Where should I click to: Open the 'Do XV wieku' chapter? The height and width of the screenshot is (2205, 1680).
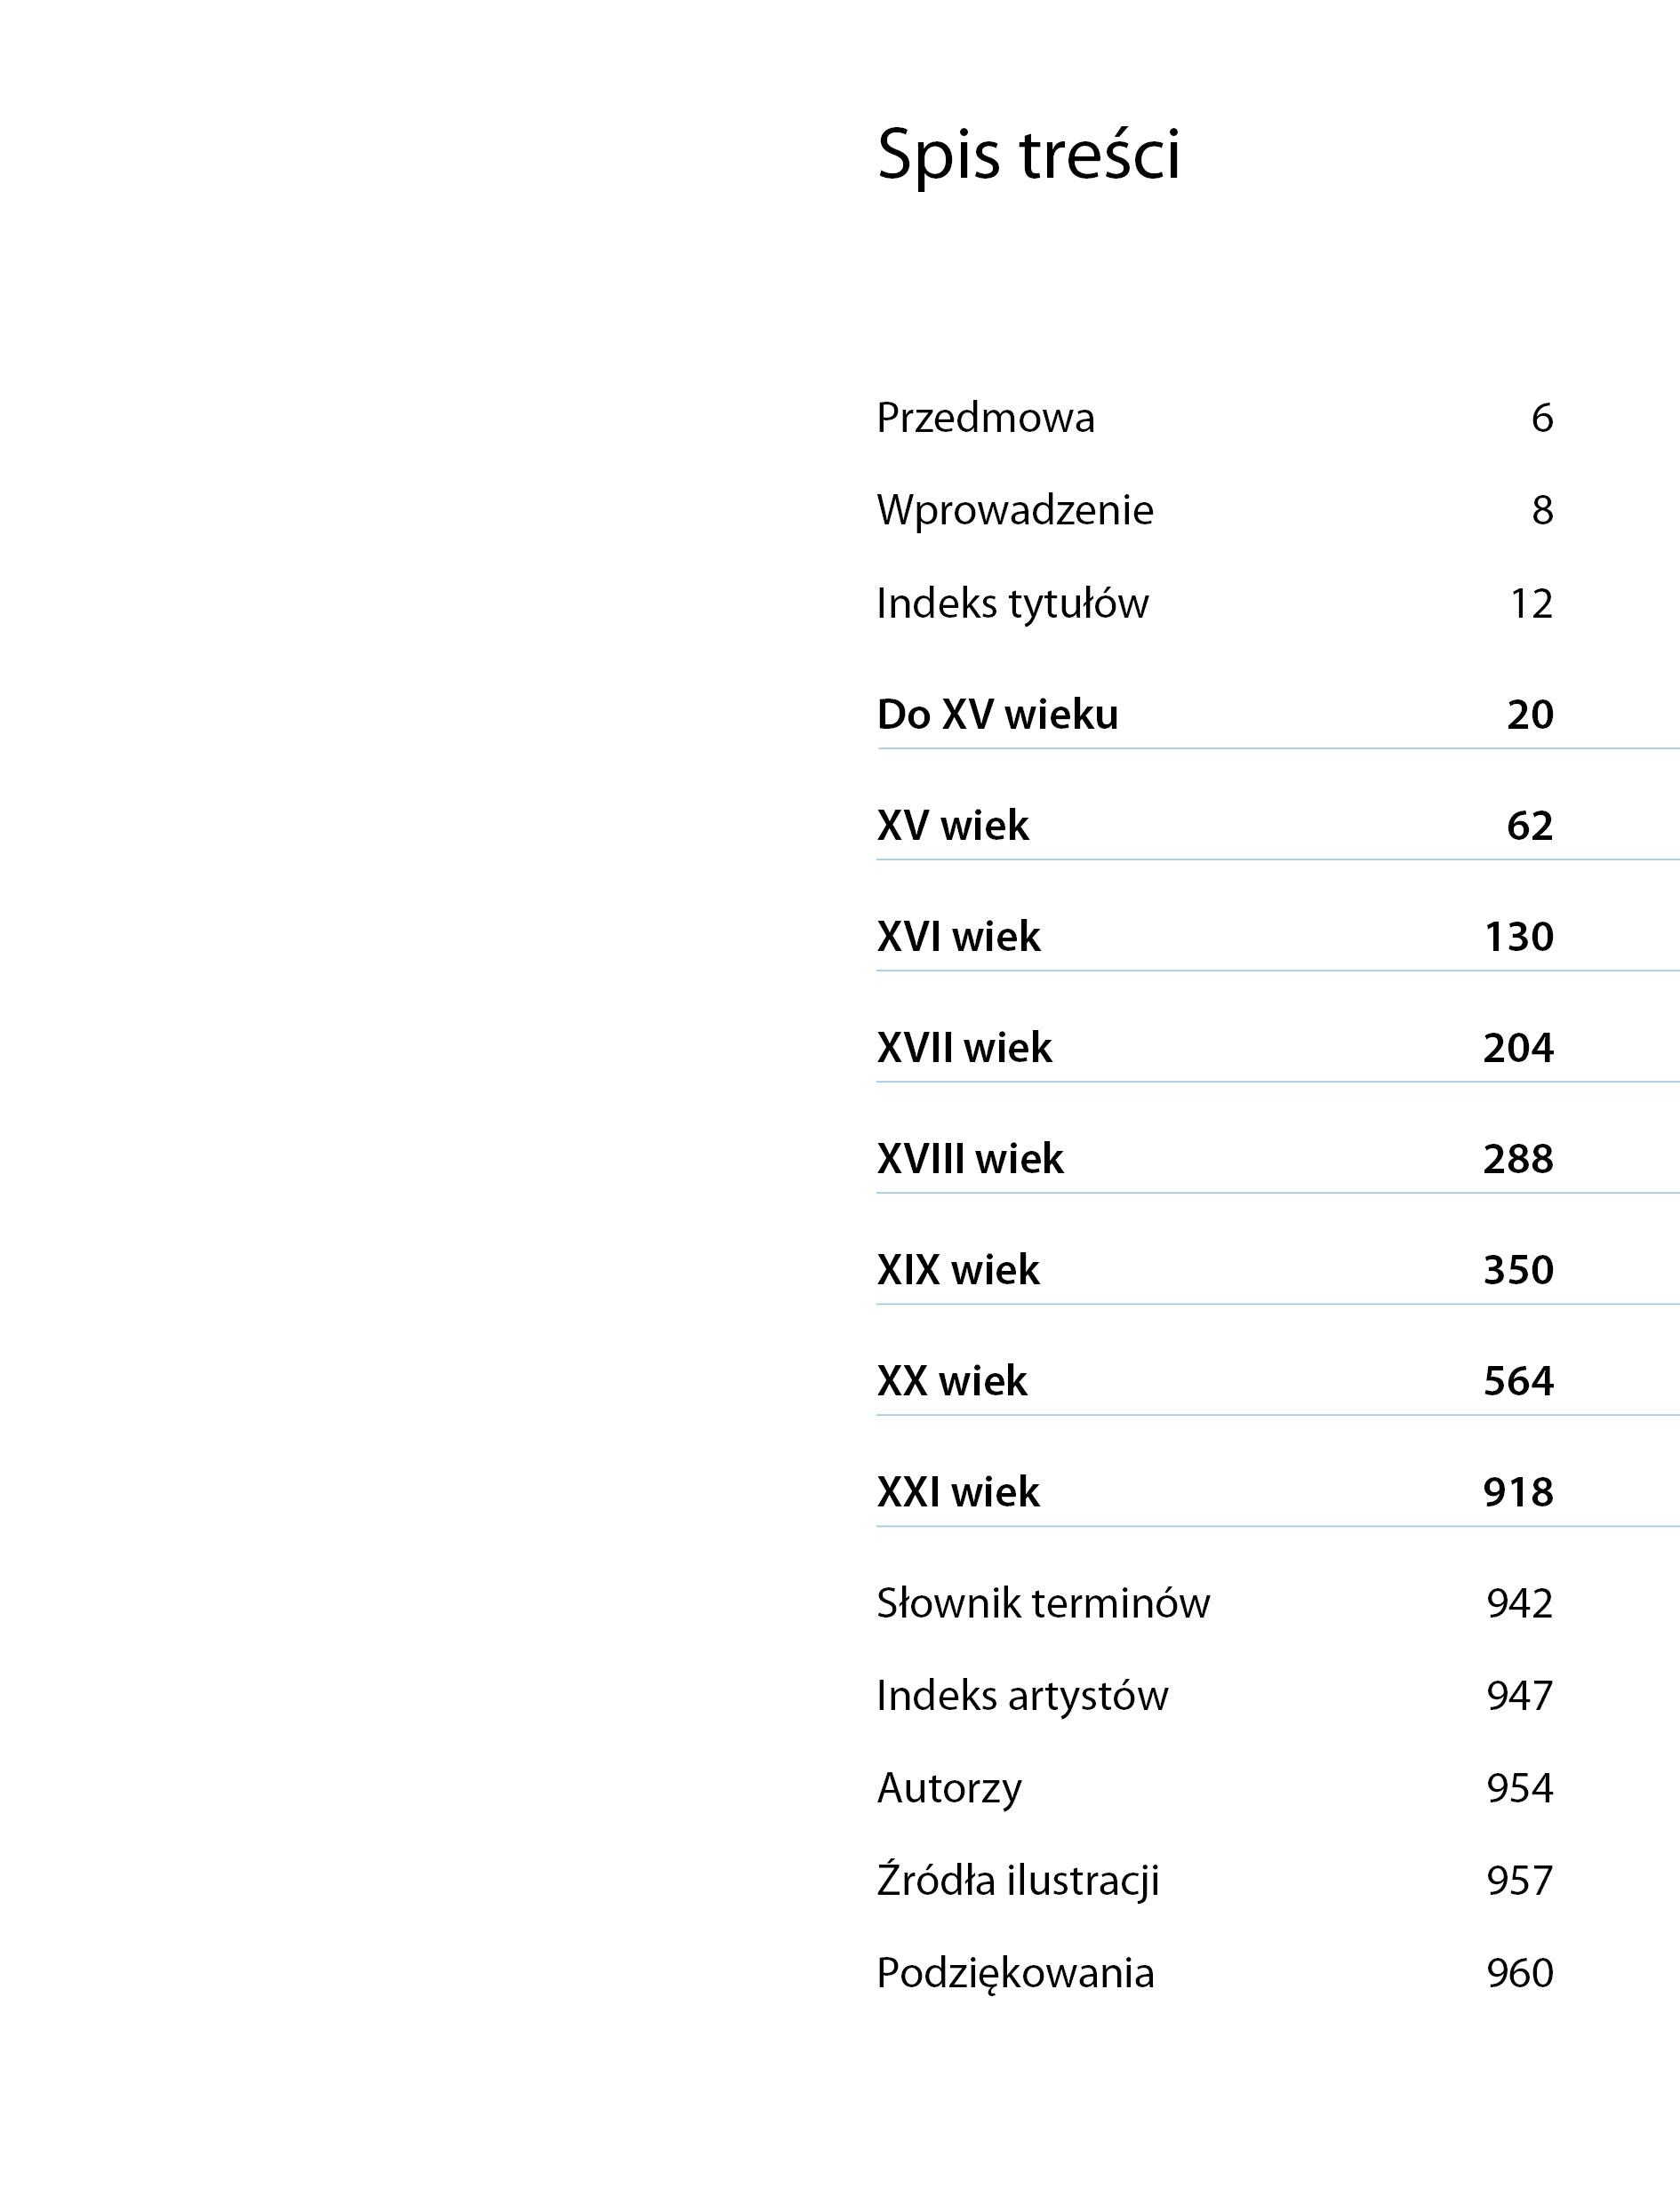(997, 714)
